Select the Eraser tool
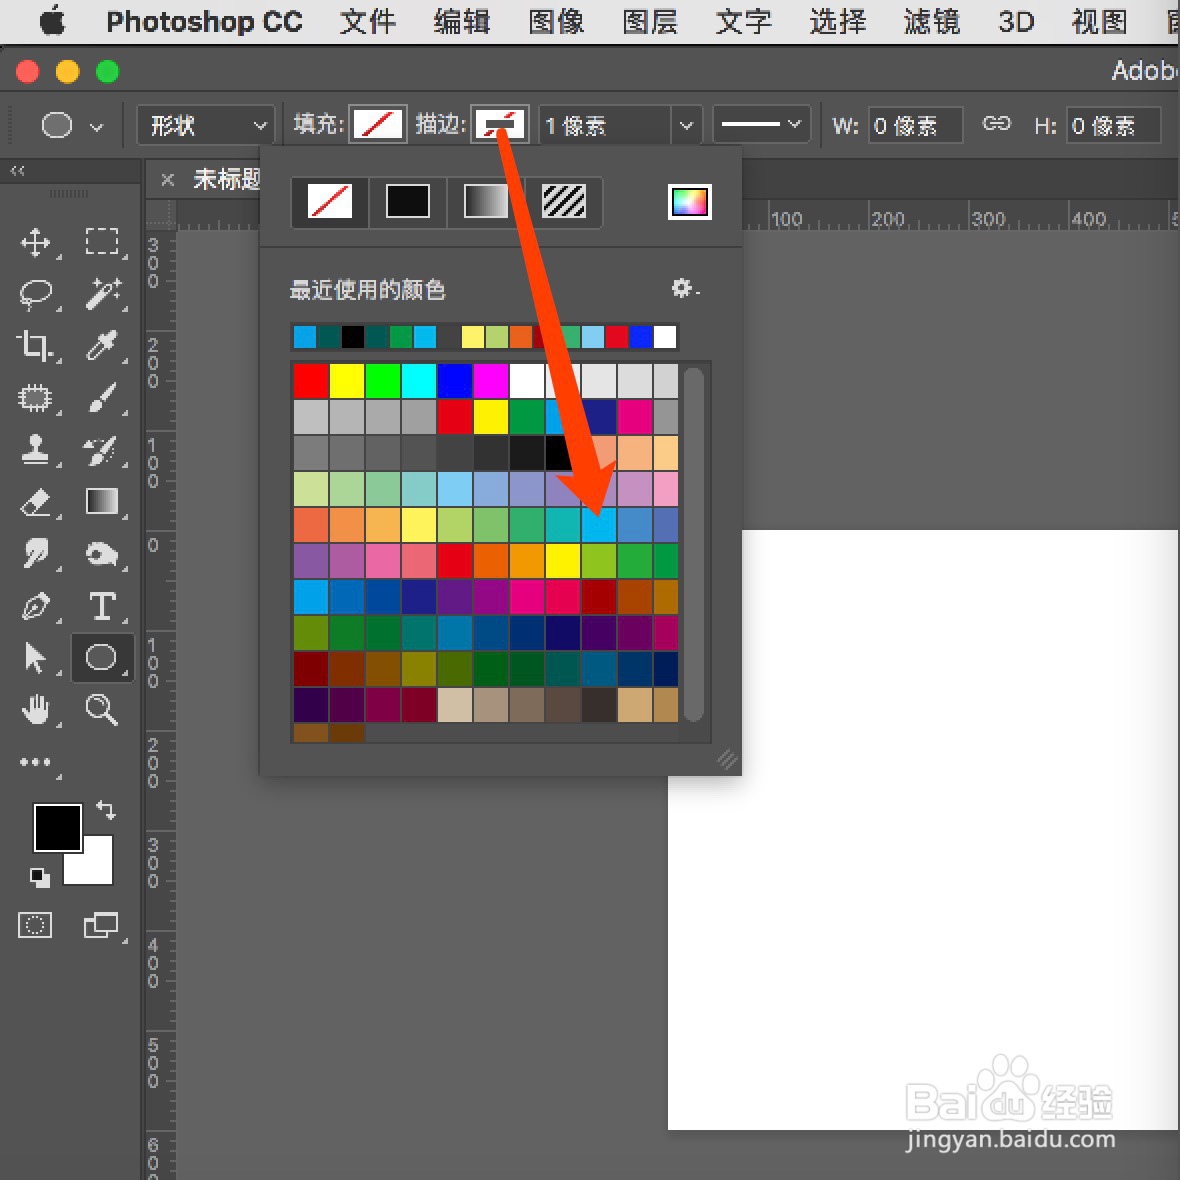The height and width of the screenshot is (1180, 1180). 35,502
